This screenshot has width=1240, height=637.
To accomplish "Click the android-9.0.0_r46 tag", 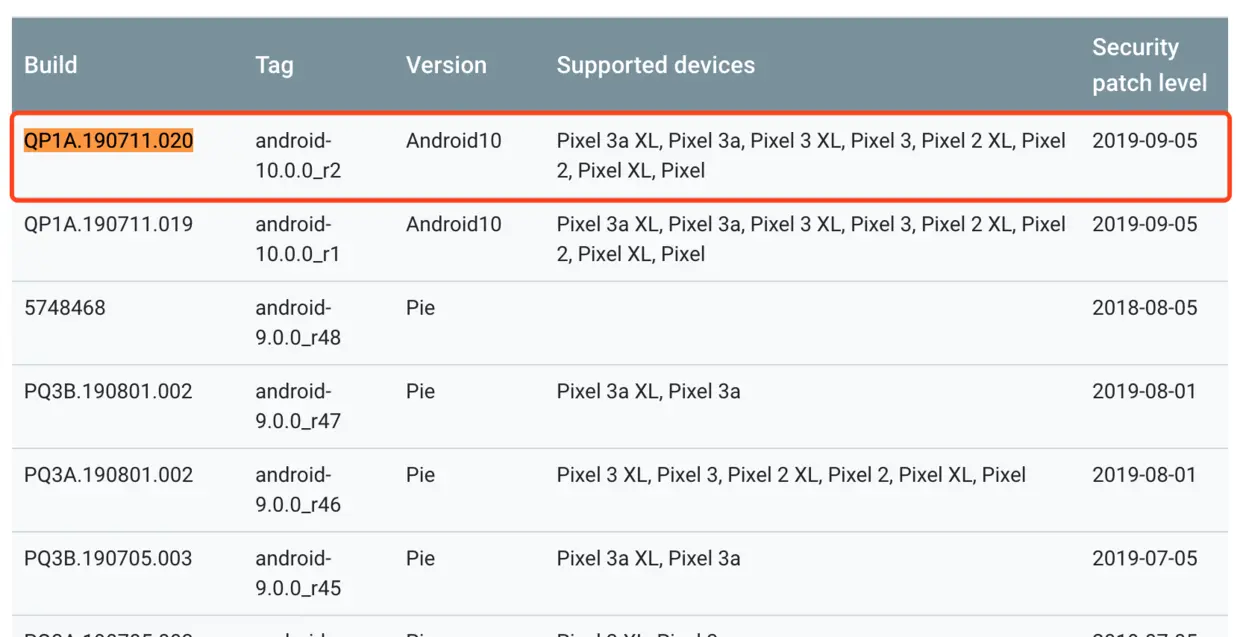I will tap(298, 490).
